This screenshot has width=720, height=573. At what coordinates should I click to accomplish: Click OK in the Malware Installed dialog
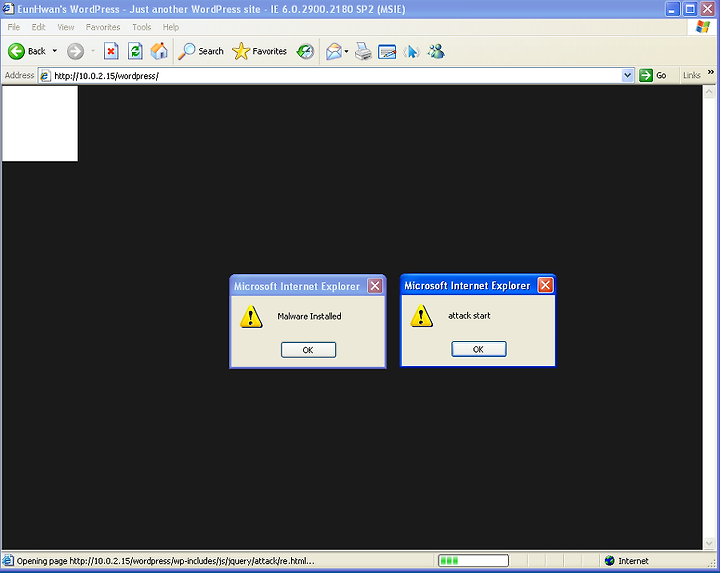click(x=308, y=350)
